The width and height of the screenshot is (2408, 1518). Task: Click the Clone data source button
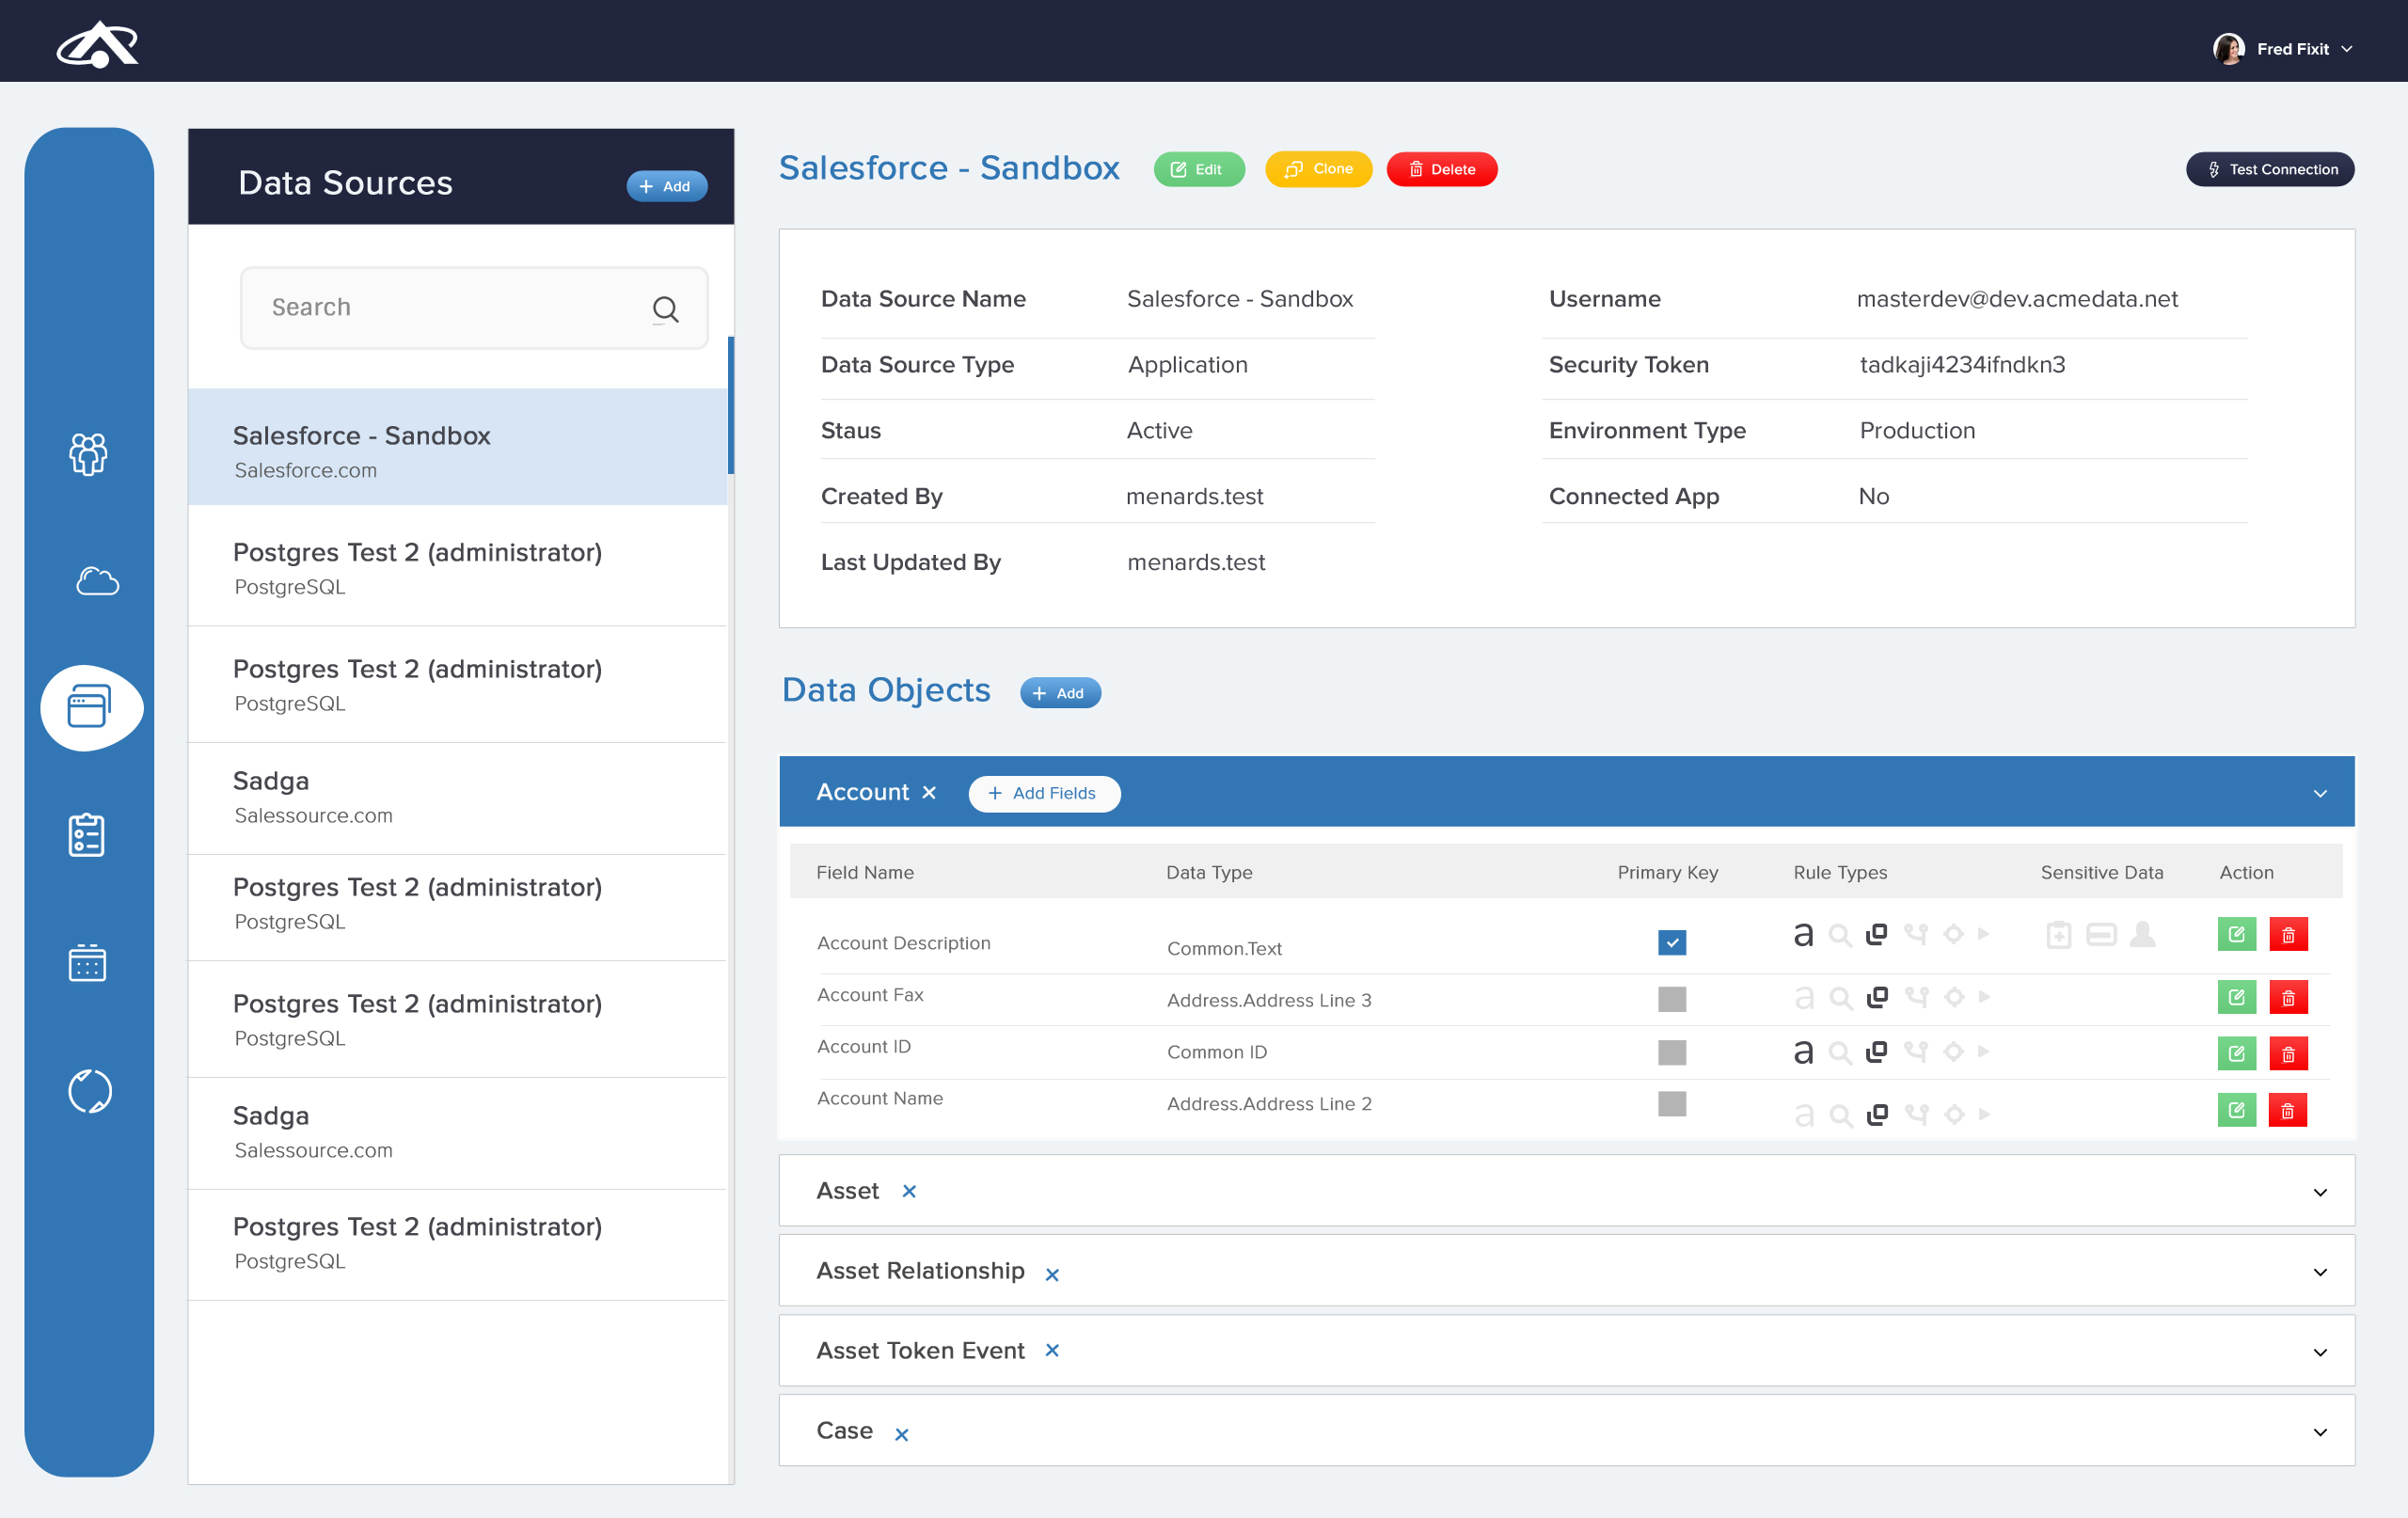(1318, 169)
